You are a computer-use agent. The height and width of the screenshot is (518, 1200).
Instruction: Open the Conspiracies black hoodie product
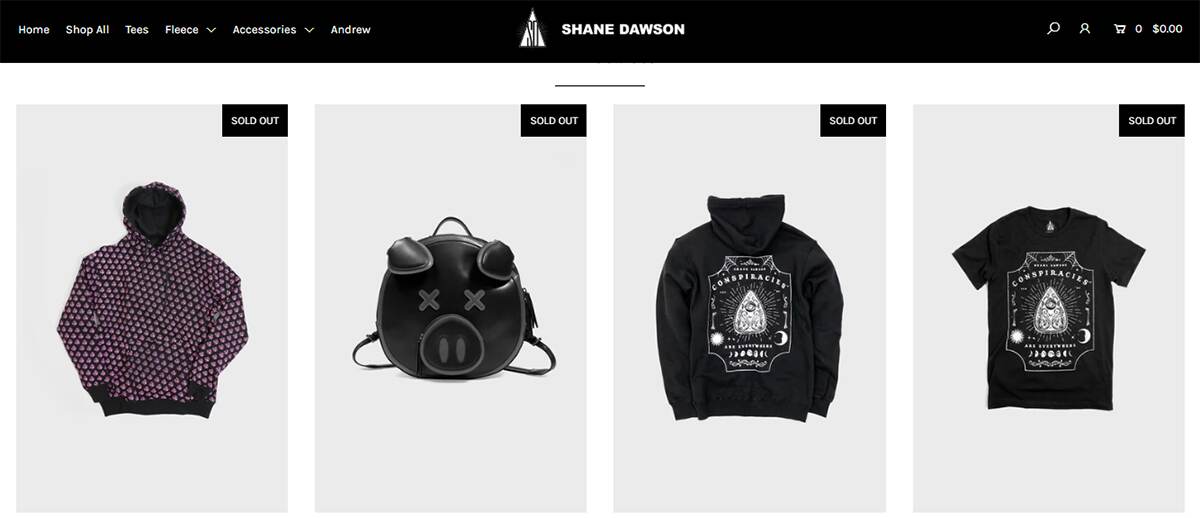750,309
